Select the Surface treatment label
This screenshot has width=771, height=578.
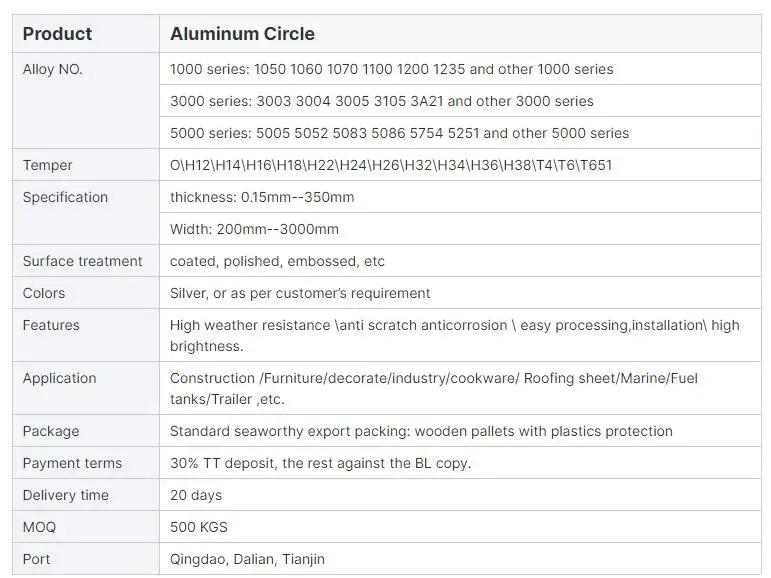(x=82, y=261)
